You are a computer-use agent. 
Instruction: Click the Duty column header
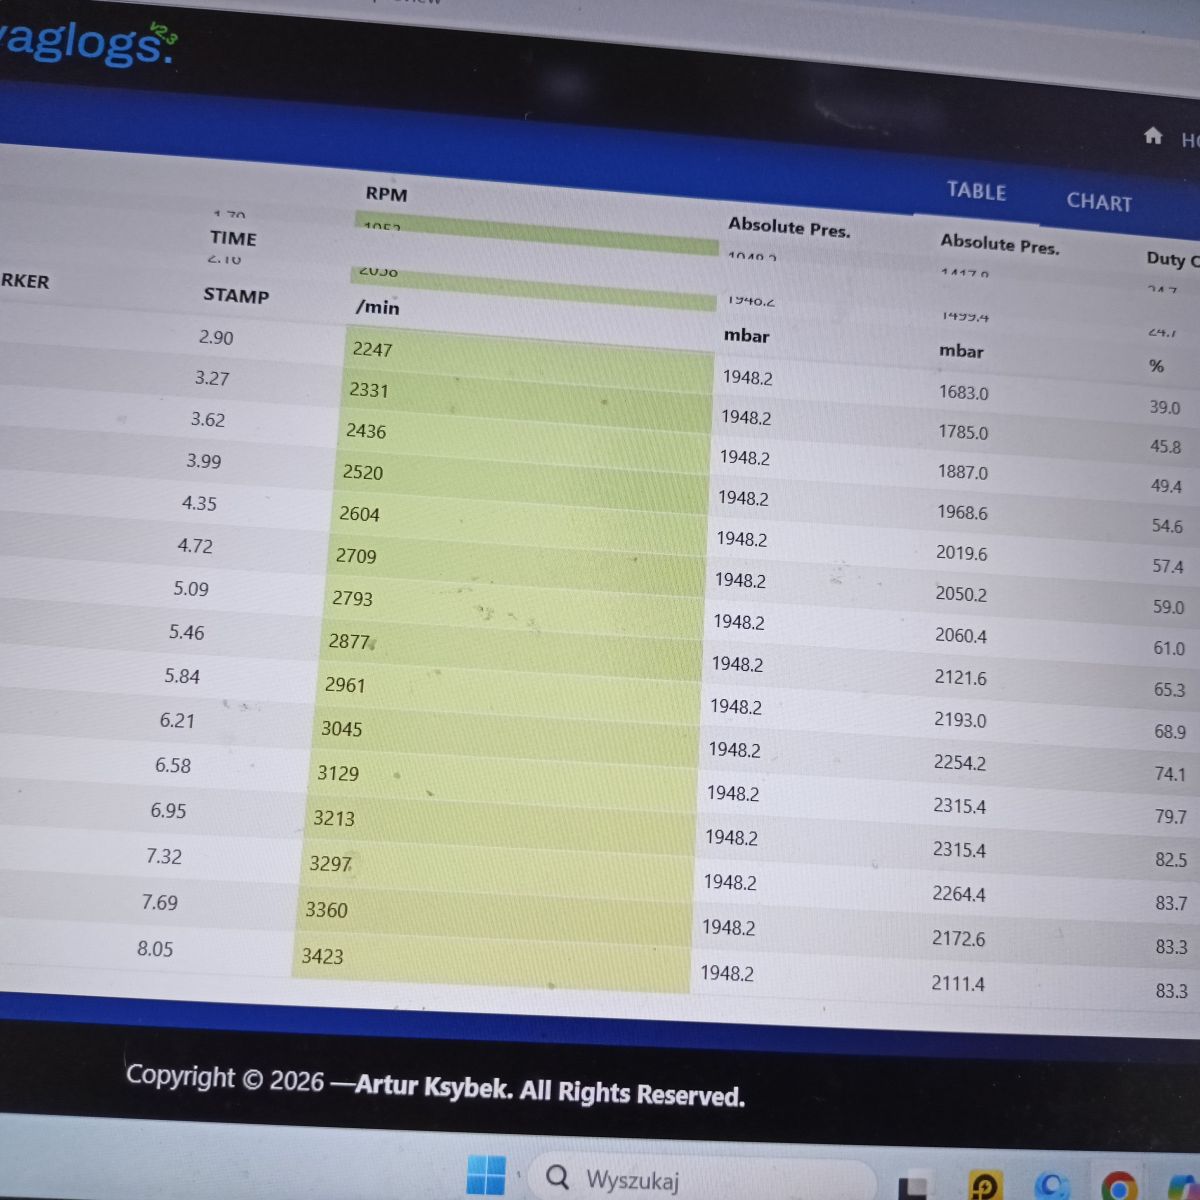tap(1172, 259)
